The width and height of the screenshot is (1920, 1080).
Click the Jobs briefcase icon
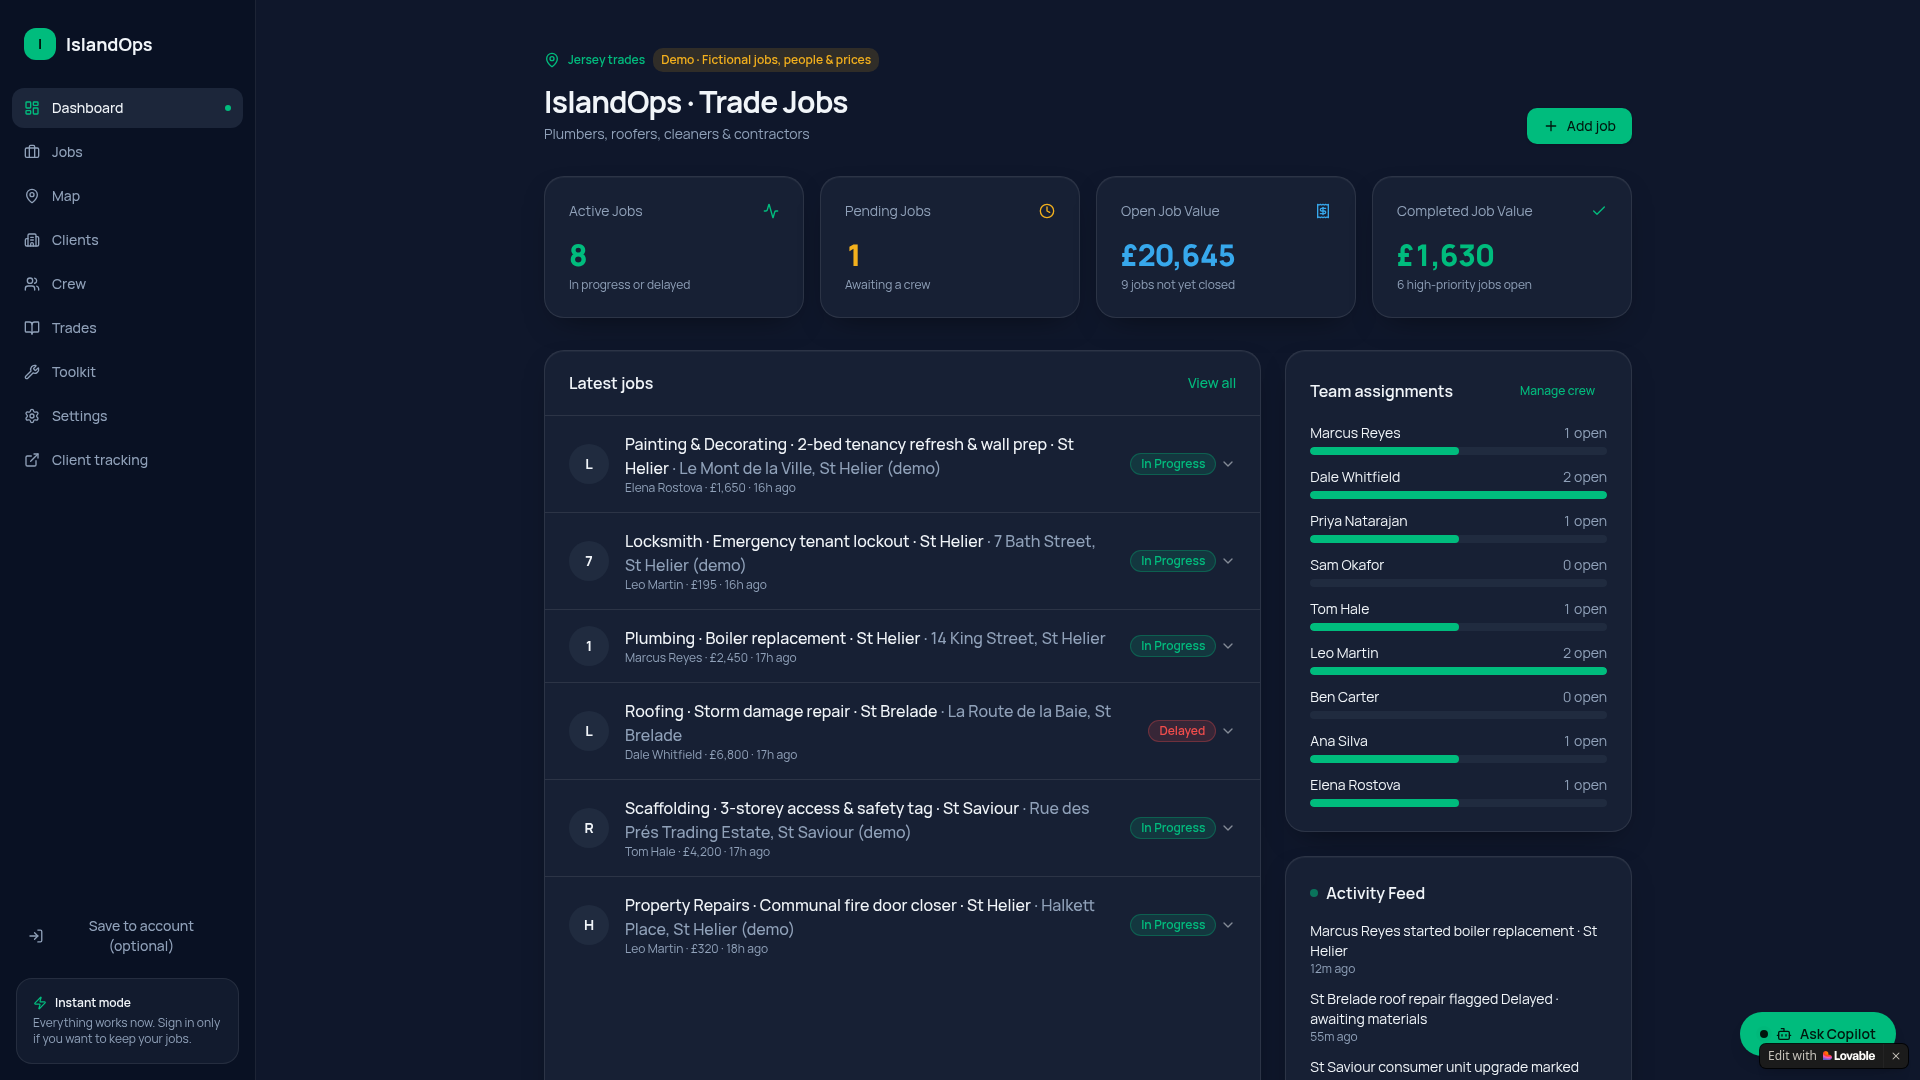point(32,152)
